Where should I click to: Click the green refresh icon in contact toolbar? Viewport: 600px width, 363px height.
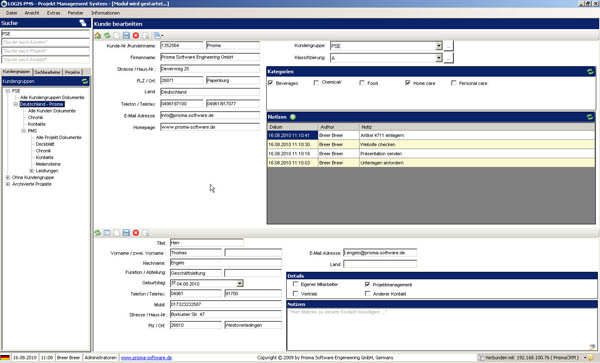click(x=98, y=233)
